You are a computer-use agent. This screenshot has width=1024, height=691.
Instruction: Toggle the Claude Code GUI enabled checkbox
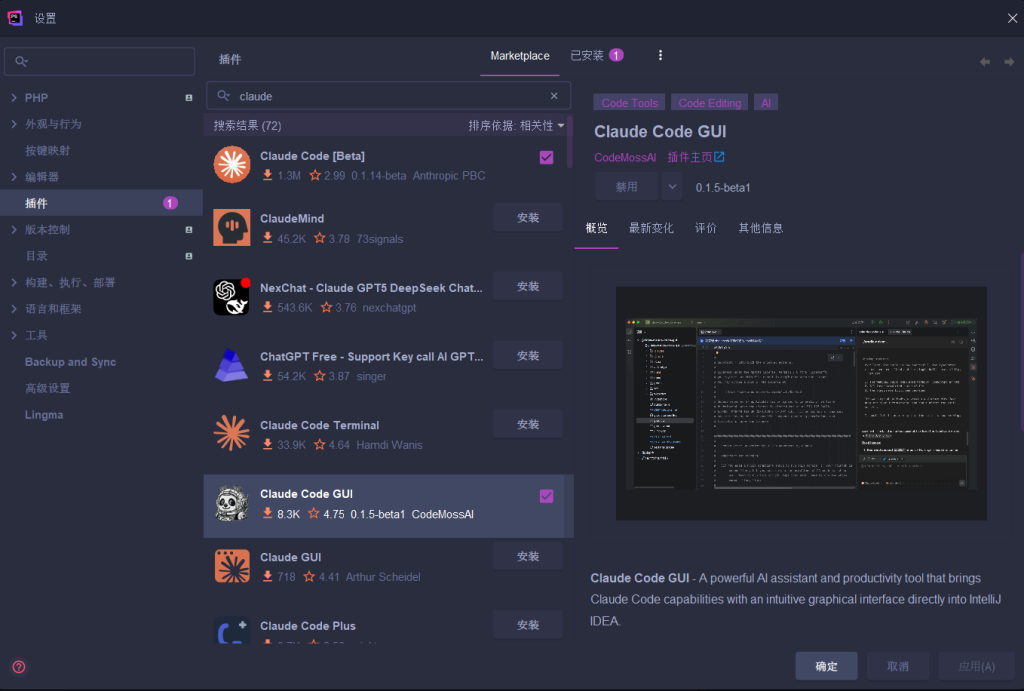546,496
